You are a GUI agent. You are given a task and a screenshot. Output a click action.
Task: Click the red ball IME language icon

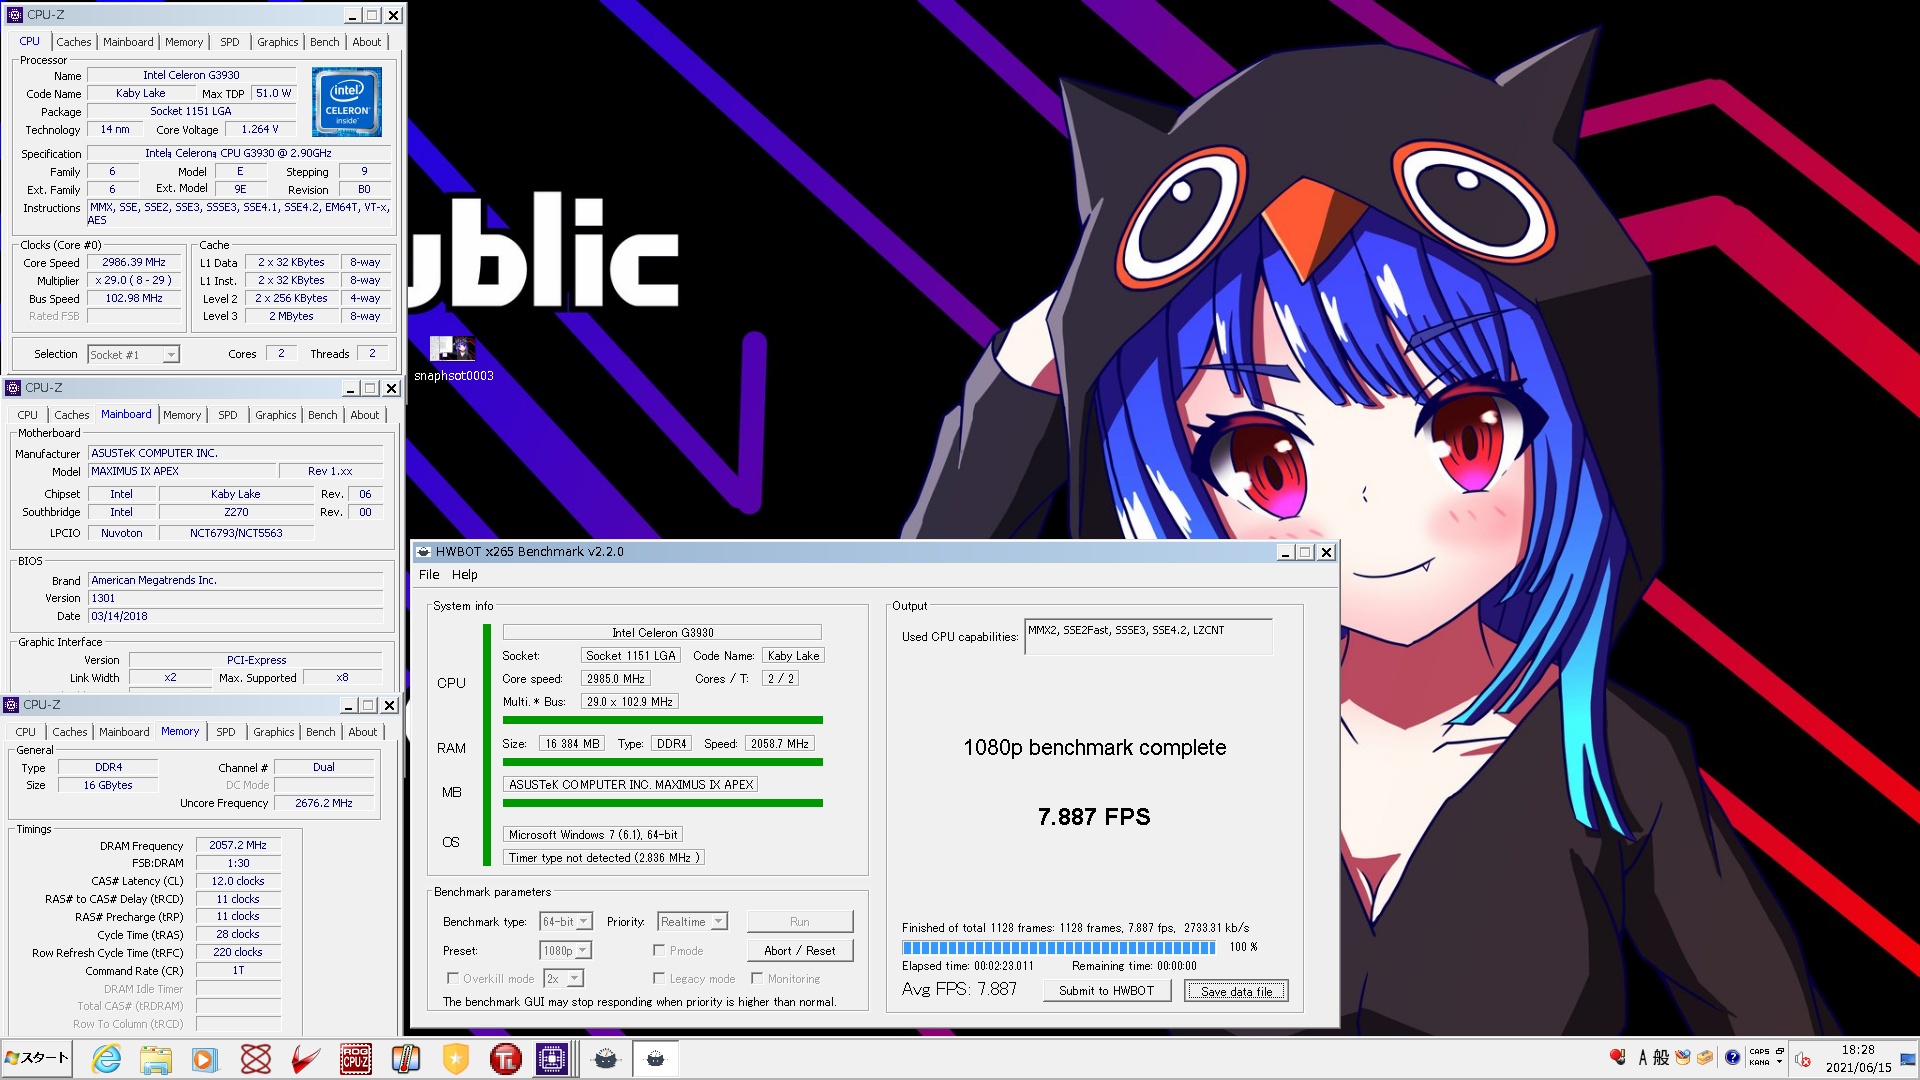point(1617,1057)
